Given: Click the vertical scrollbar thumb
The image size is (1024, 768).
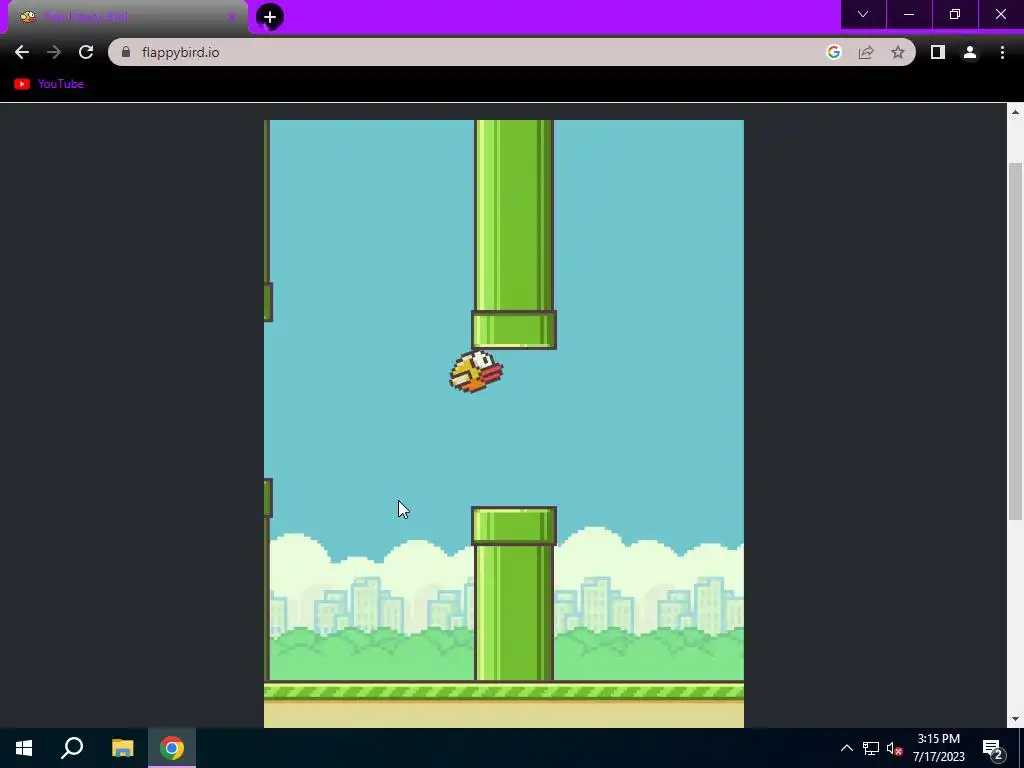Looking at the screenshot, I should [1015, 342].
